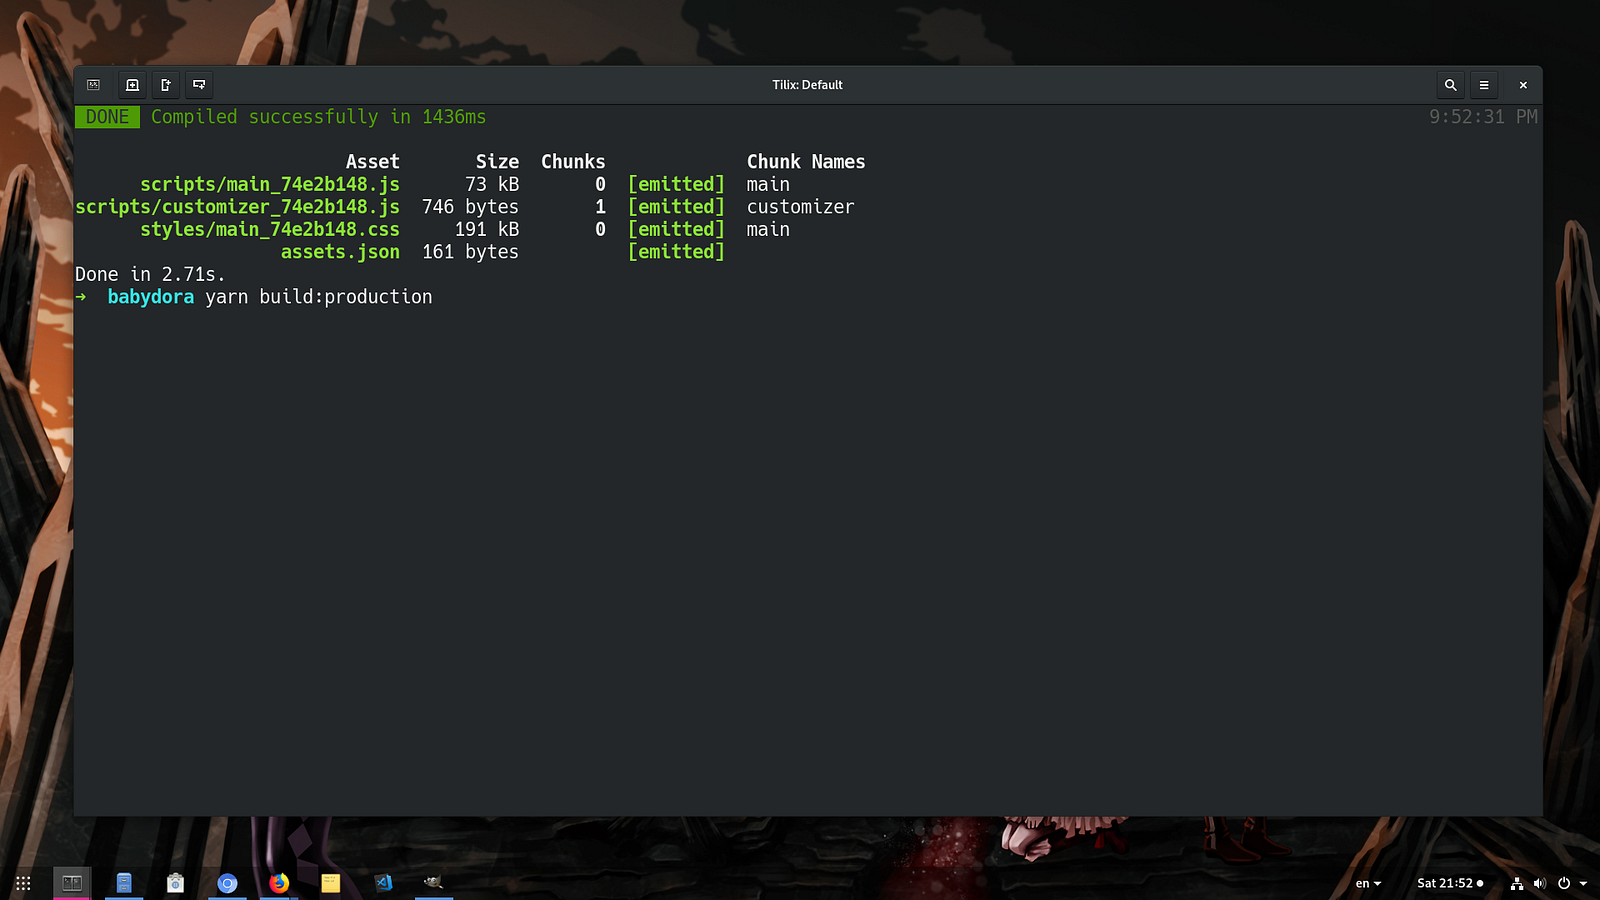The height and width of the screenshot is (900, 1600).
Task: Click the babydora prompt directory
Action: (151, 297)
